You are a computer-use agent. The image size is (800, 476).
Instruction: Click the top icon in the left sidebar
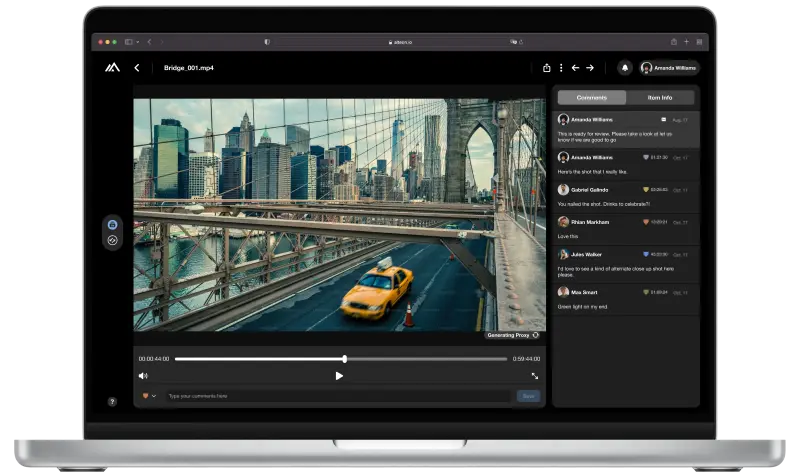click(x=112, y=225)
